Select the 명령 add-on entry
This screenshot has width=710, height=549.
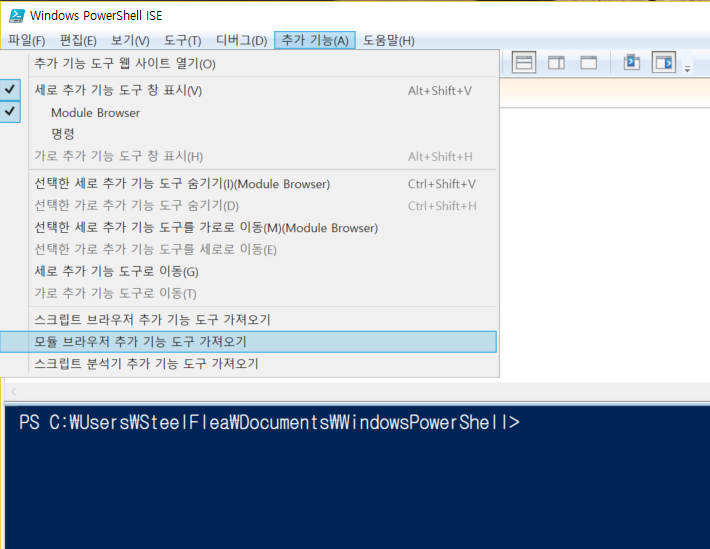click(x=249, y=134)
